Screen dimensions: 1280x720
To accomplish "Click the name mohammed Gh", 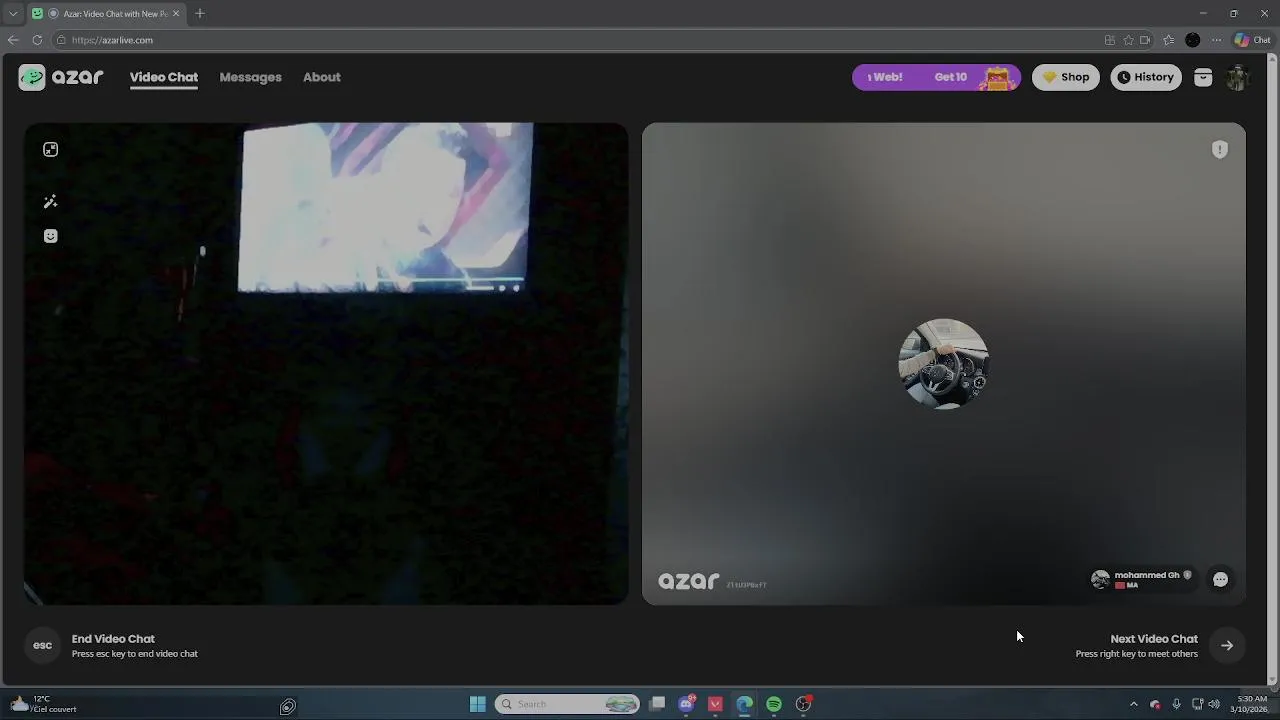I will coord(1147,575).
